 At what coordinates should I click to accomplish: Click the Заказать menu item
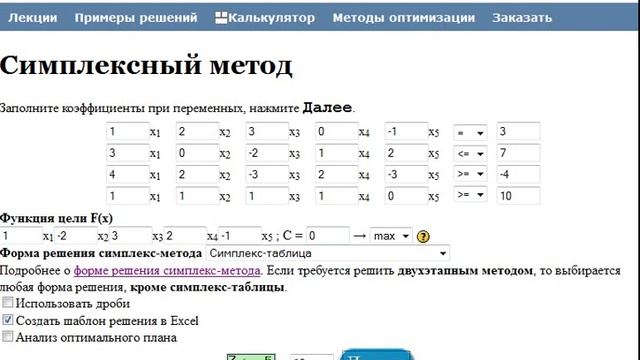click(522, 18)
